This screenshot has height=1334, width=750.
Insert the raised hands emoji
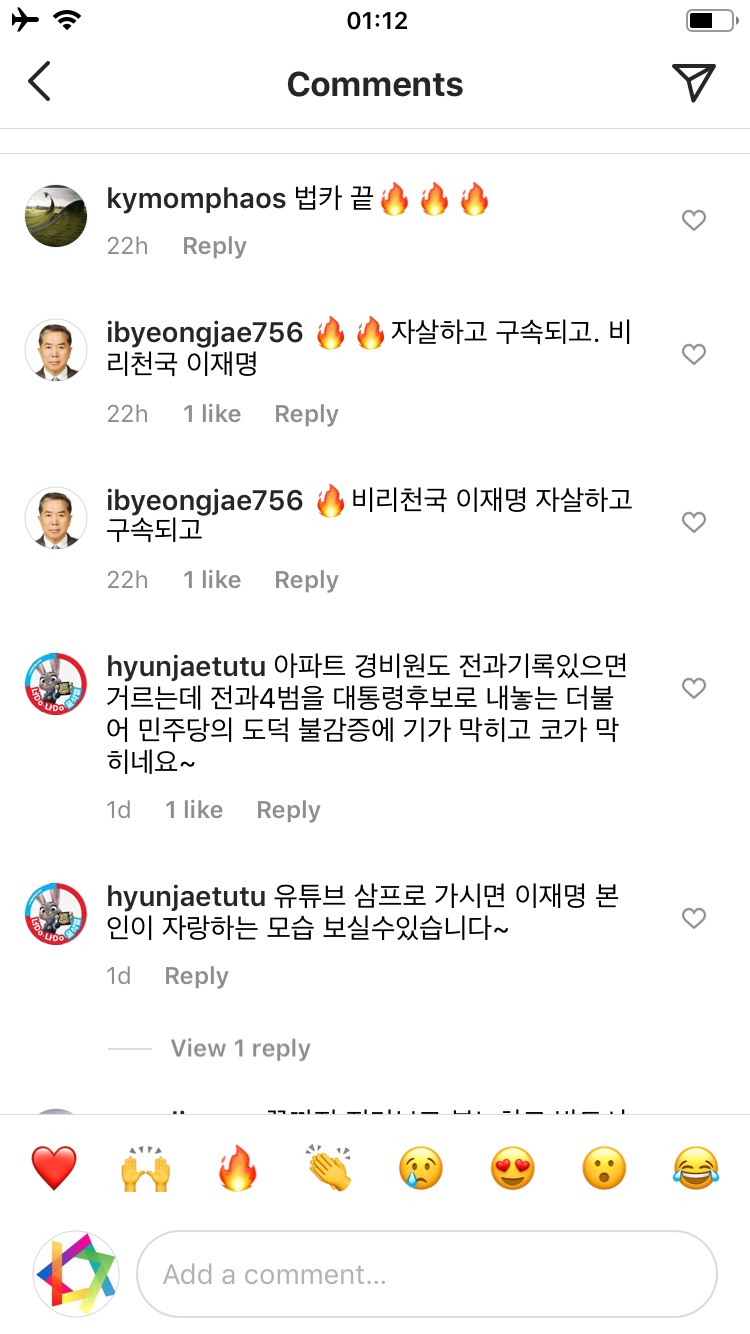pos(146,1168)
